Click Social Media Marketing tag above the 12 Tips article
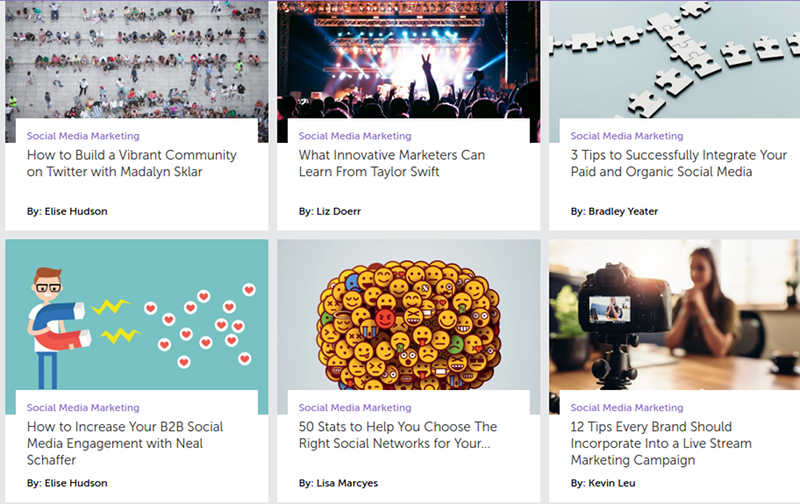800x504 pixels. click(x=627, y=408)
